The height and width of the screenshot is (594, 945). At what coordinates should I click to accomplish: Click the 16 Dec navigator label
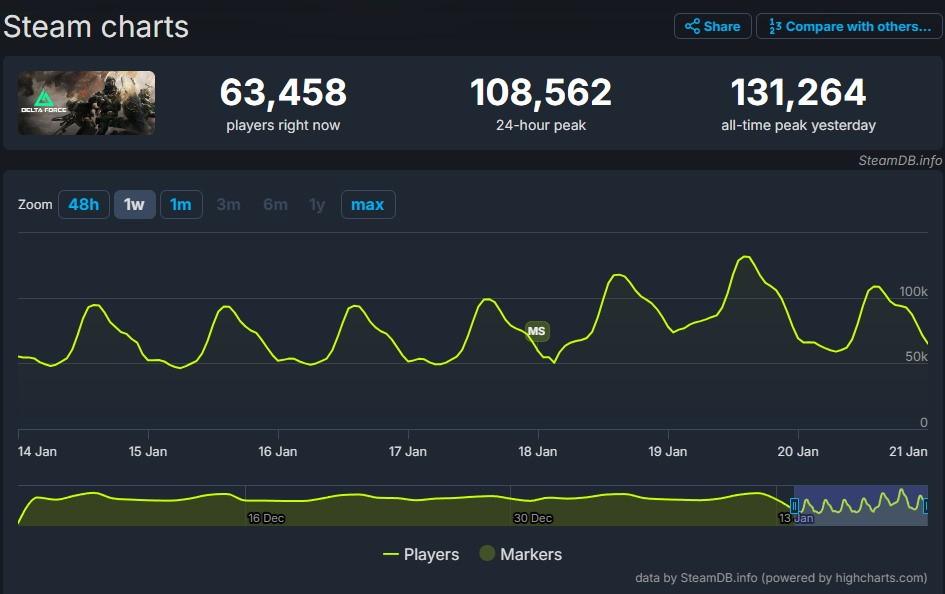click(x=266, y=518)
